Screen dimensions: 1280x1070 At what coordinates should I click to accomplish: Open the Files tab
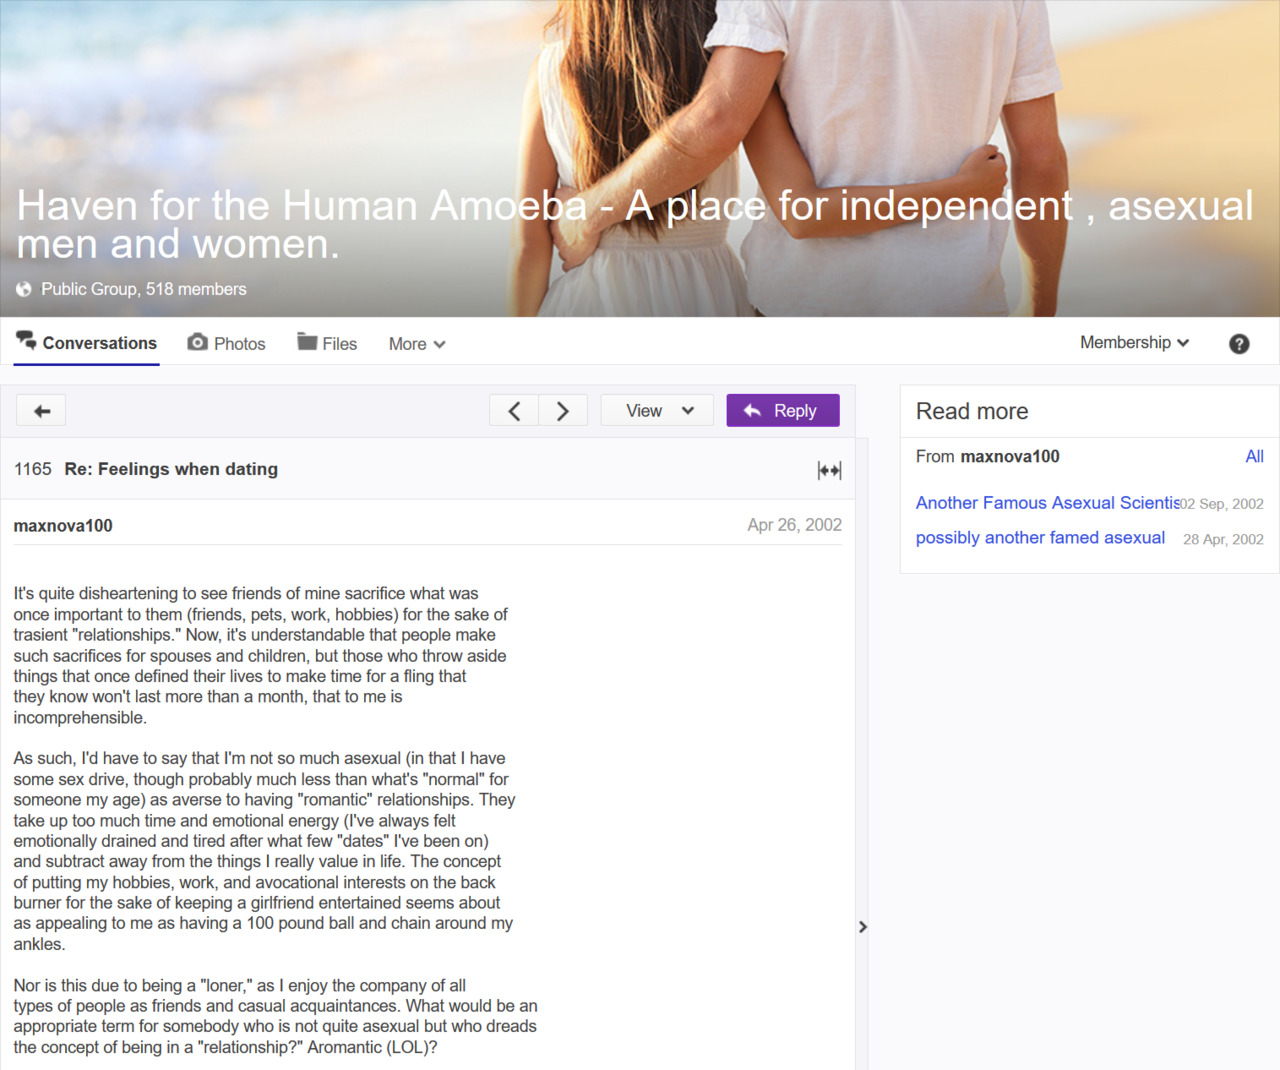point(327,343)
